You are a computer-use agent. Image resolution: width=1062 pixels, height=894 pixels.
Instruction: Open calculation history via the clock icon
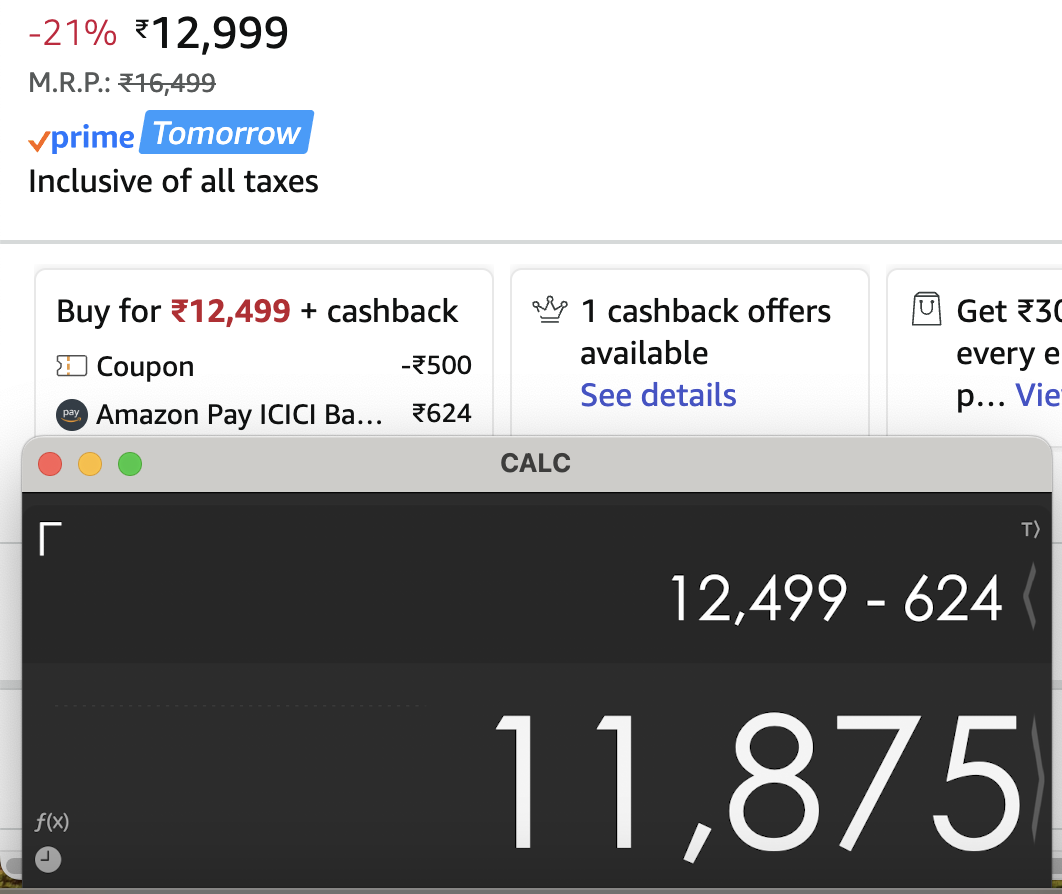(x=46, y=859)
